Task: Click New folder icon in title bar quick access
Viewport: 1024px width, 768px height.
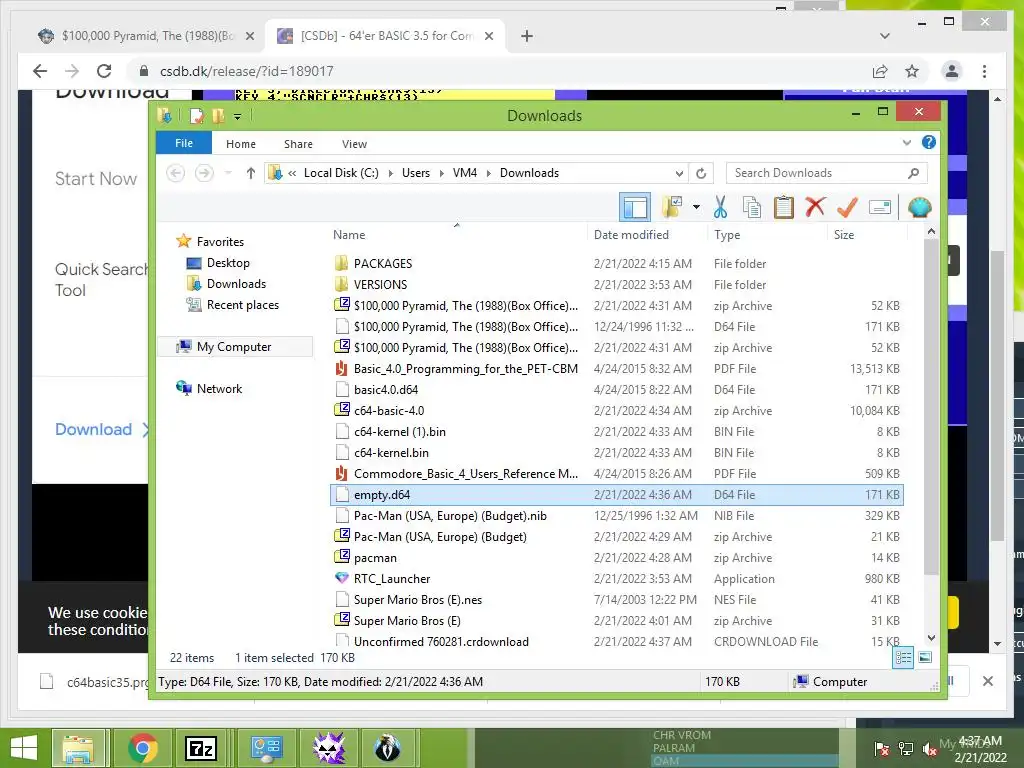Action: click(218, 116)
